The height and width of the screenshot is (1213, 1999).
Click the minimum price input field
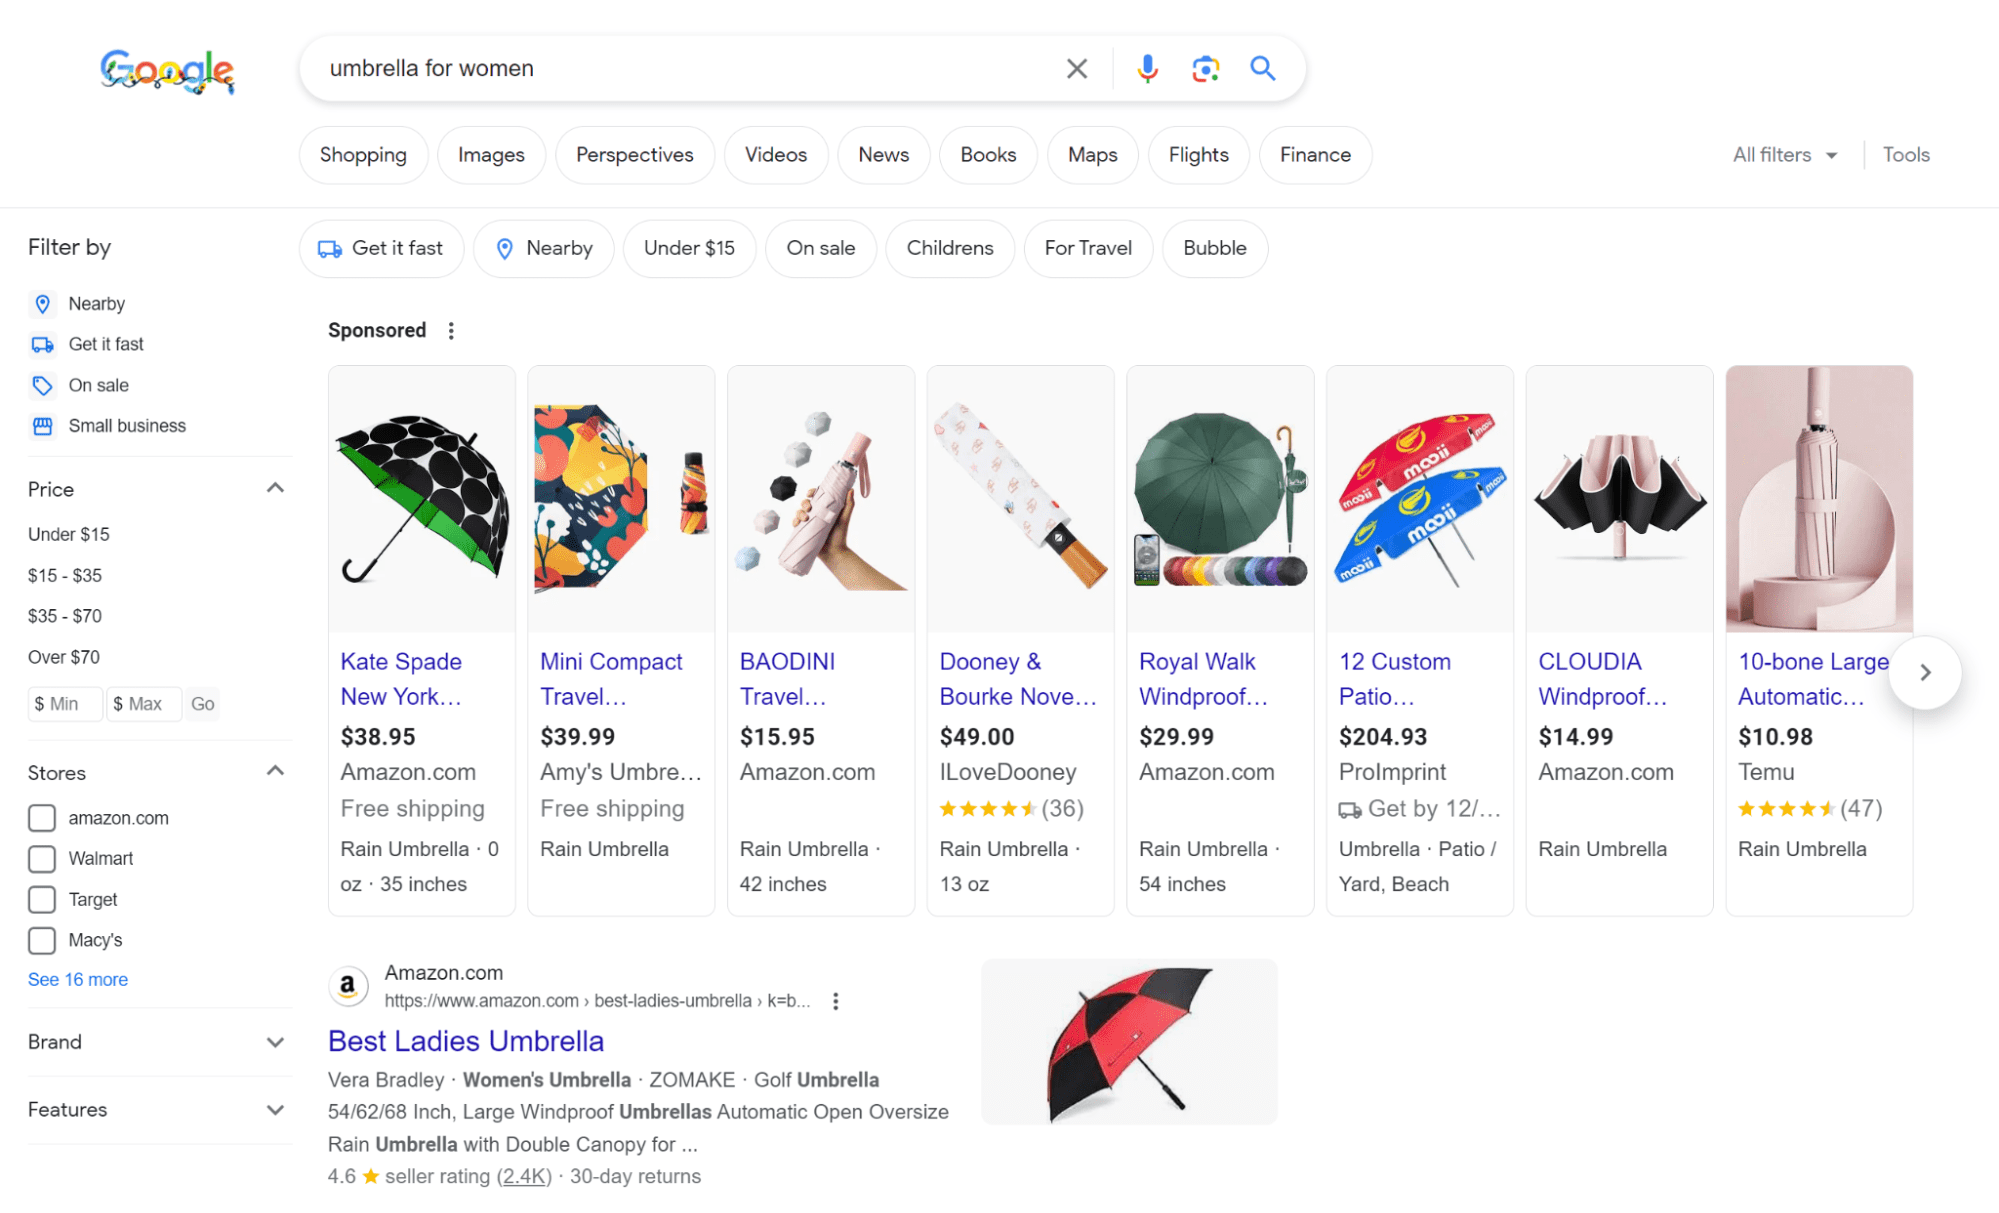pos(65,704)
